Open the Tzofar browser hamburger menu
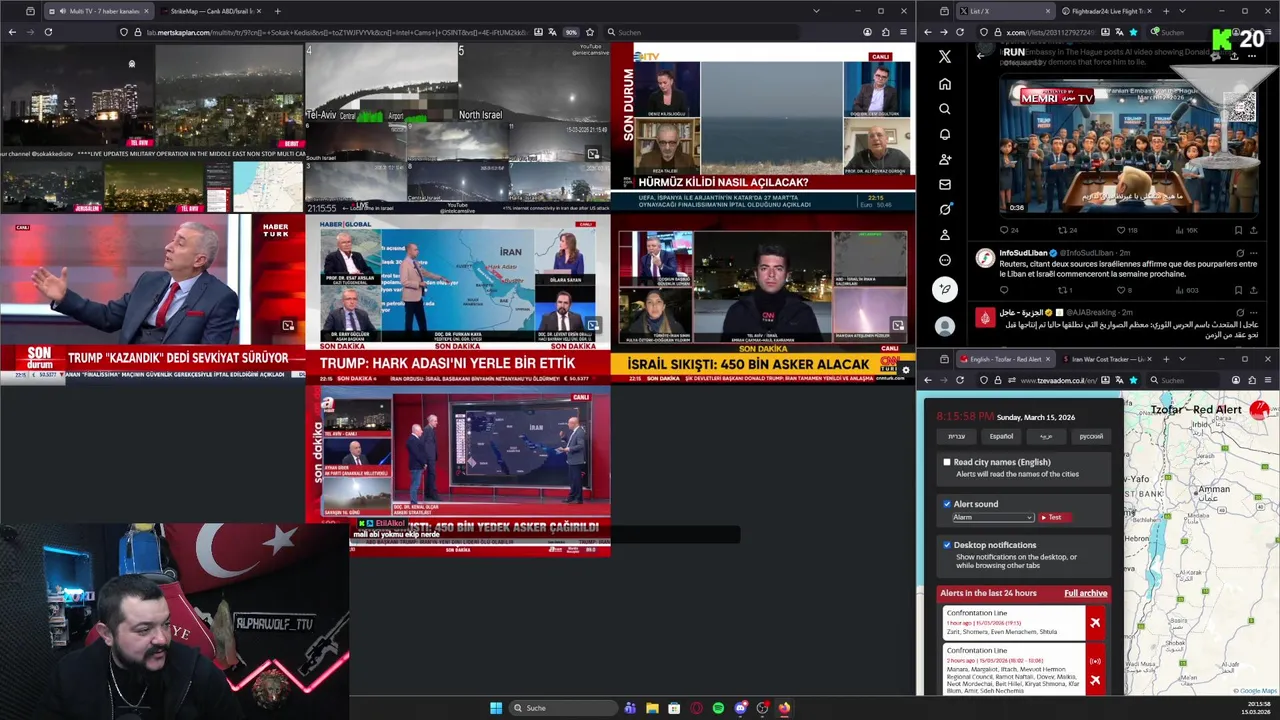Image resolution: width=1280 pixels, height=720 pixels. tap(1270, 380)
